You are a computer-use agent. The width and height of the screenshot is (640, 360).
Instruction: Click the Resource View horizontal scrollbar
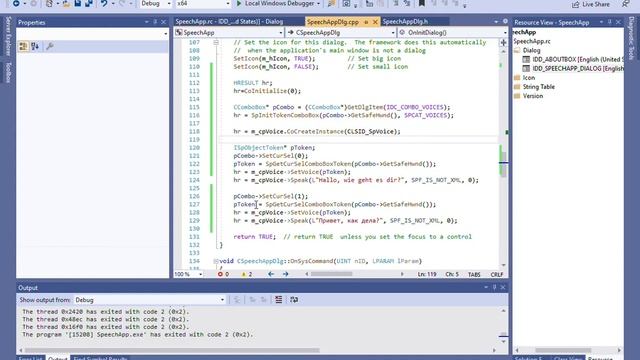[563, 350]
